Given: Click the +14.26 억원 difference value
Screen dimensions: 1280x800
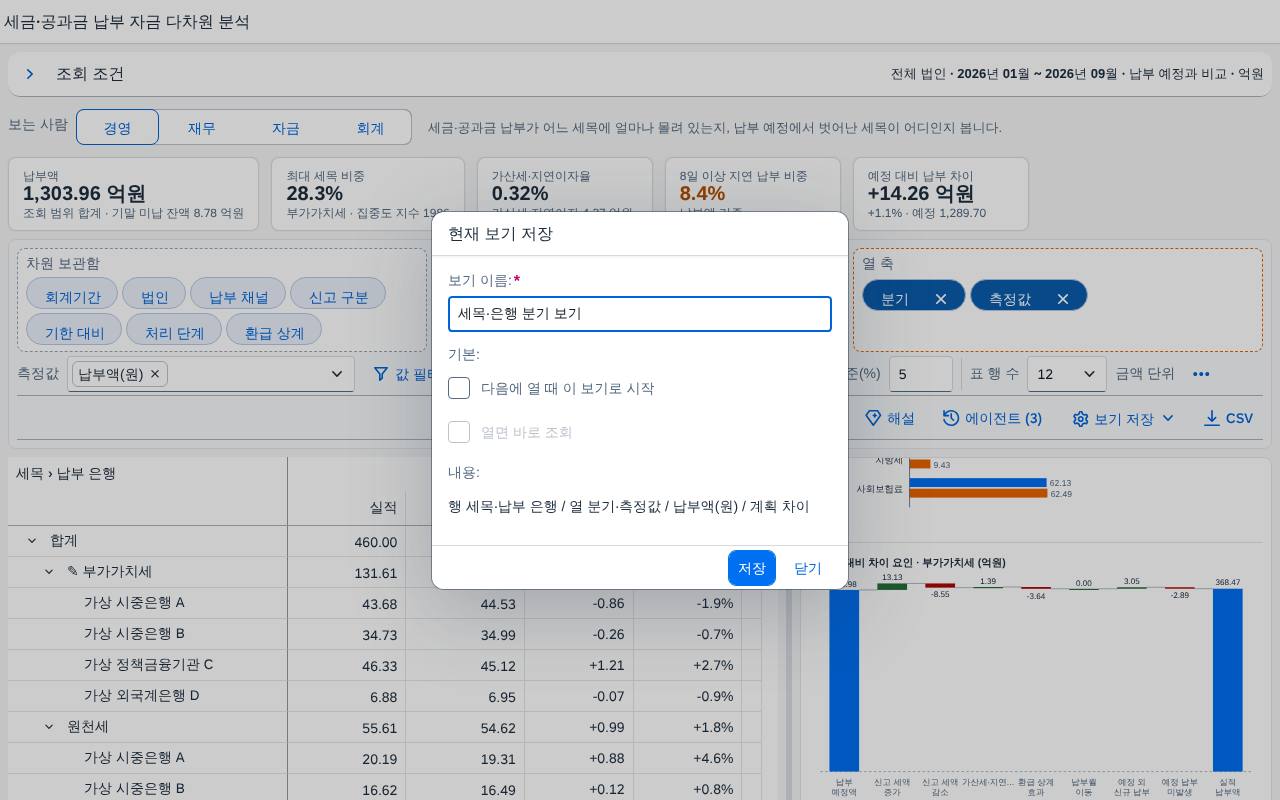Looking at the screenshot, I should click(921, 193).
